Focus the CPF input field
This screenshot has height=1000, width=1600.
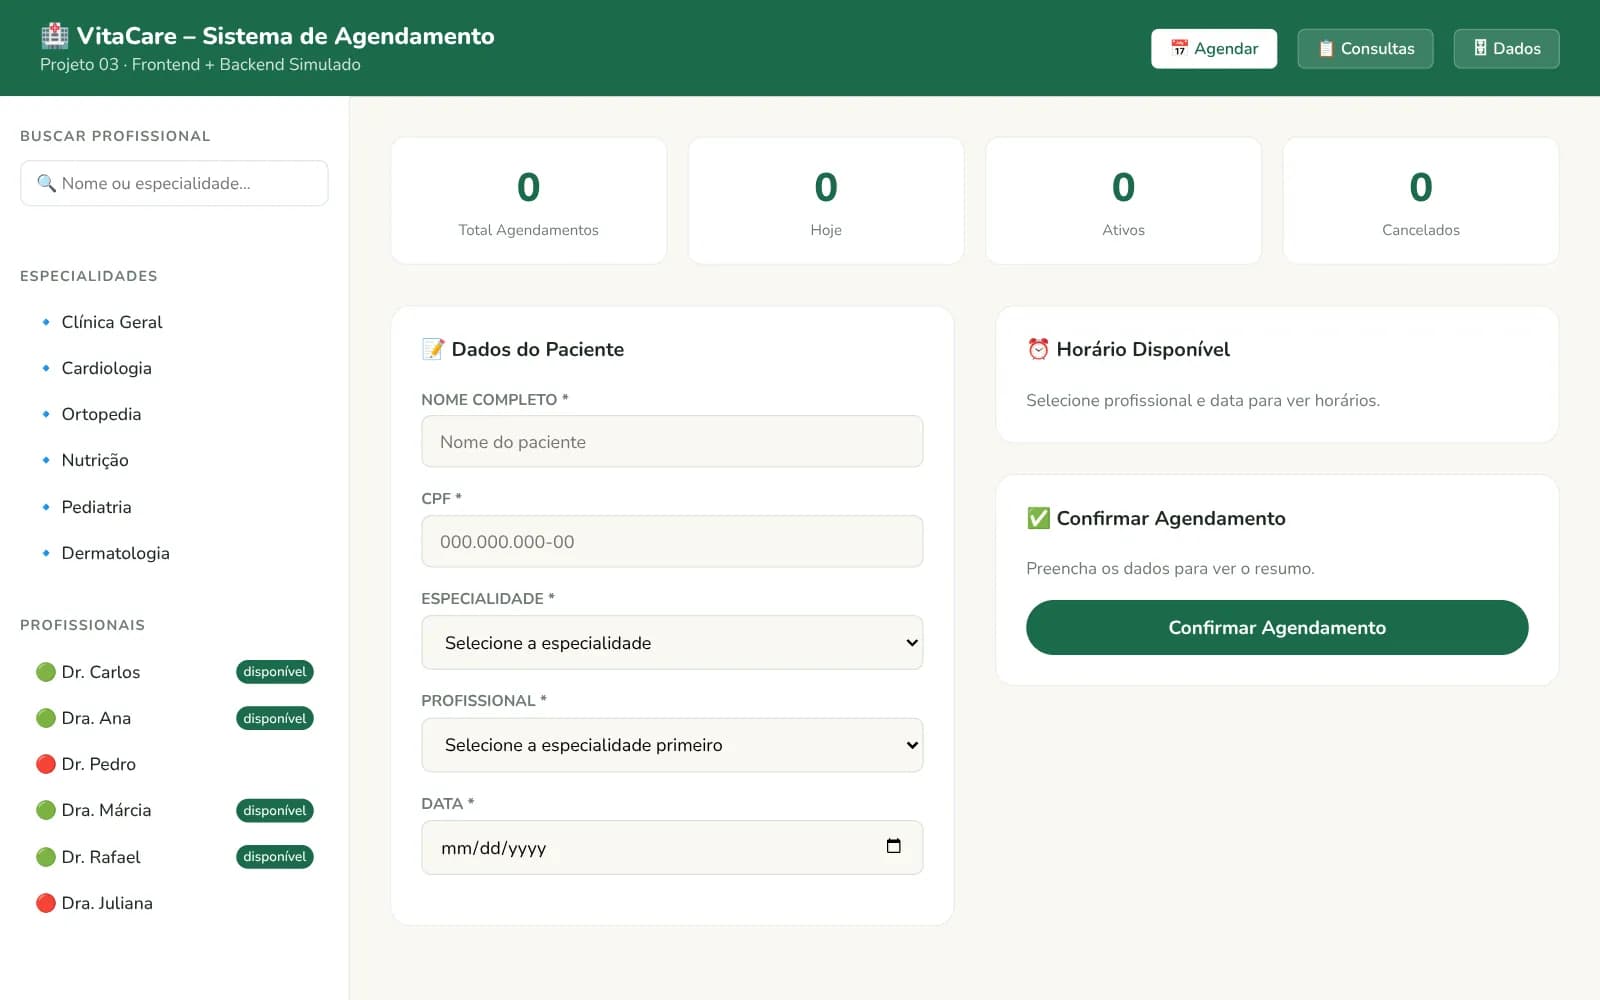point(672,541)
